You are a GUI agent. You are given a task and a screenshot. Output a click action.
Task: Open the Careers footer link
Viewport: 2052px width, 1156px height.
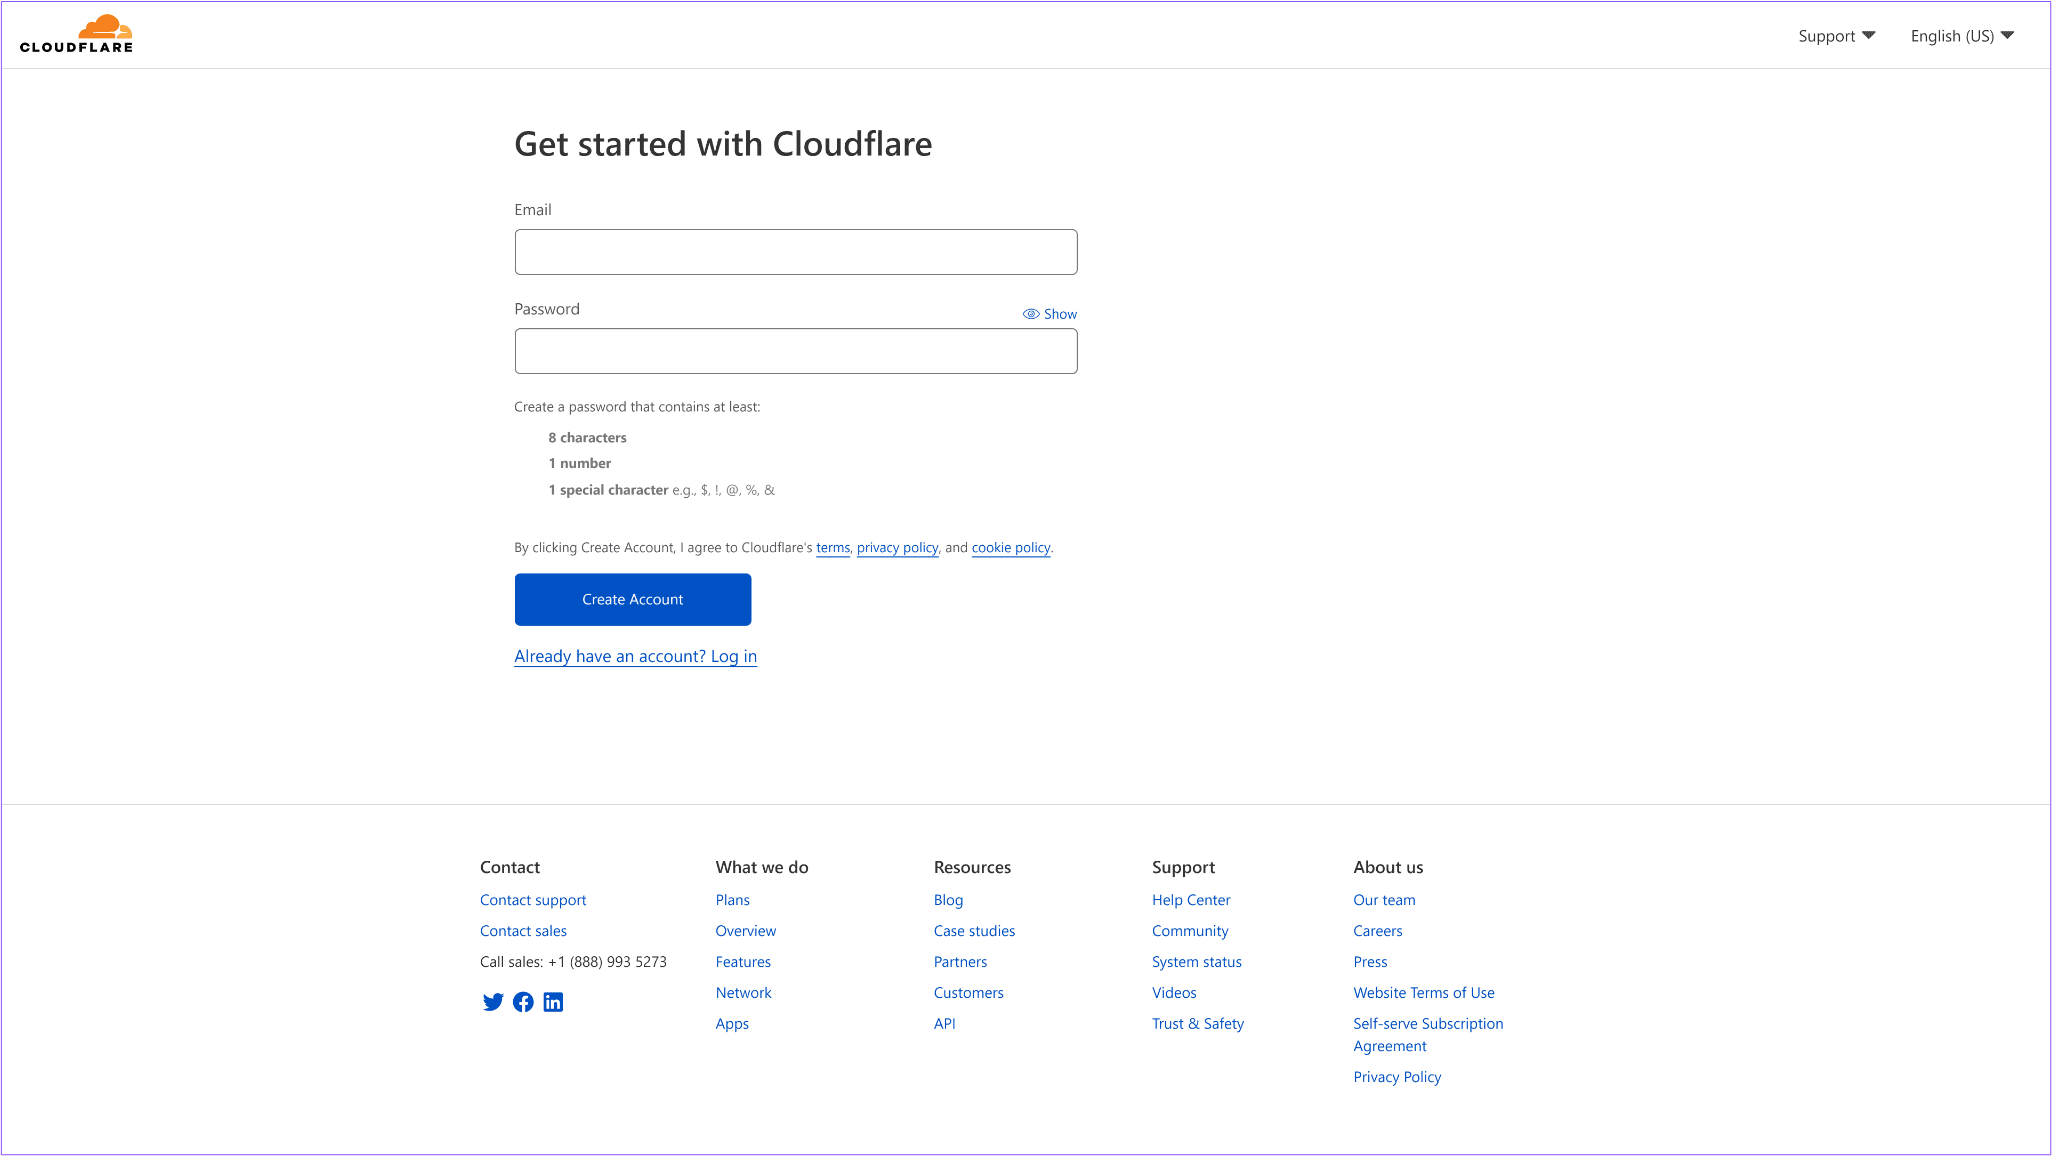click(1378, 931)
